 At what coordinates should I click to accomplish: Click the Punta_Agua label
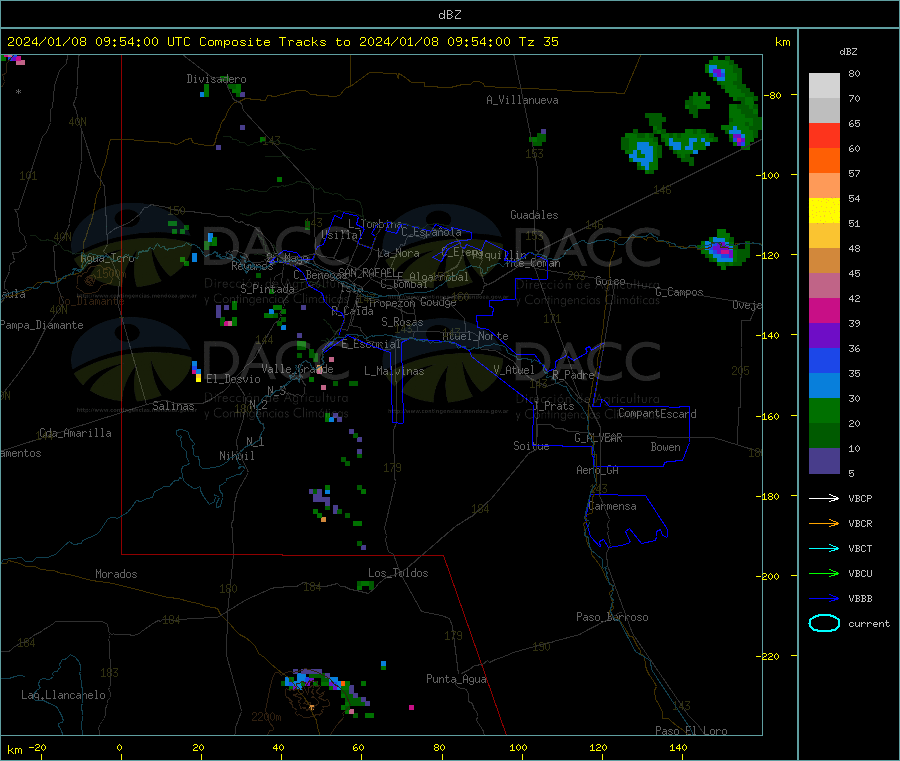[x=456, y=679]
